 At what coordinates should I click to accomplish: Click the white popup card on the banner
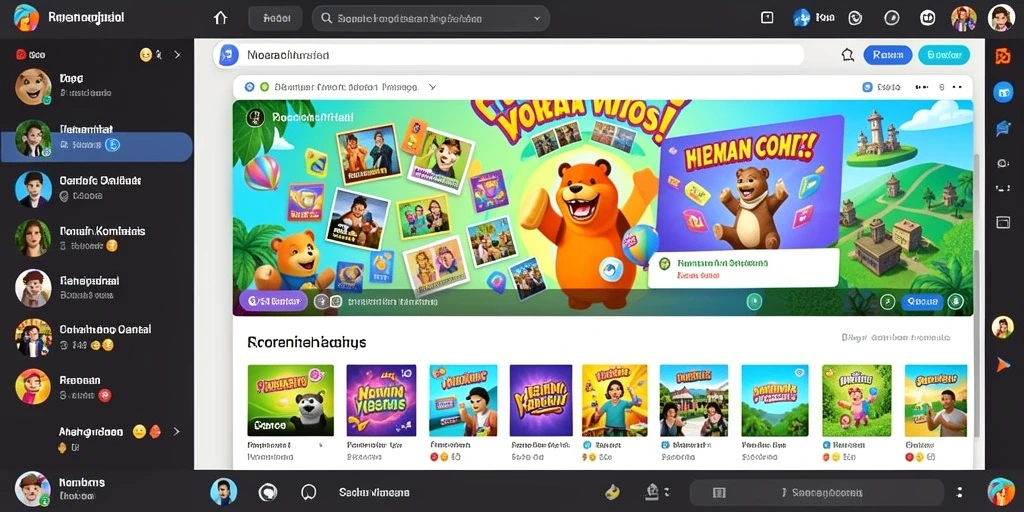[743, 268]
